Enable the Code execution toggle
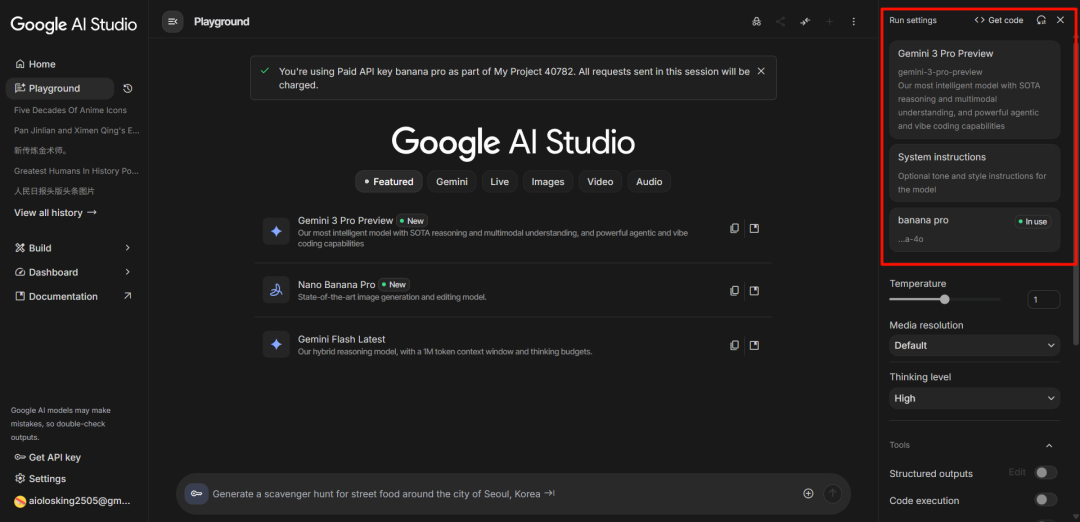The image size is (1080, 522). point(1045,500)
